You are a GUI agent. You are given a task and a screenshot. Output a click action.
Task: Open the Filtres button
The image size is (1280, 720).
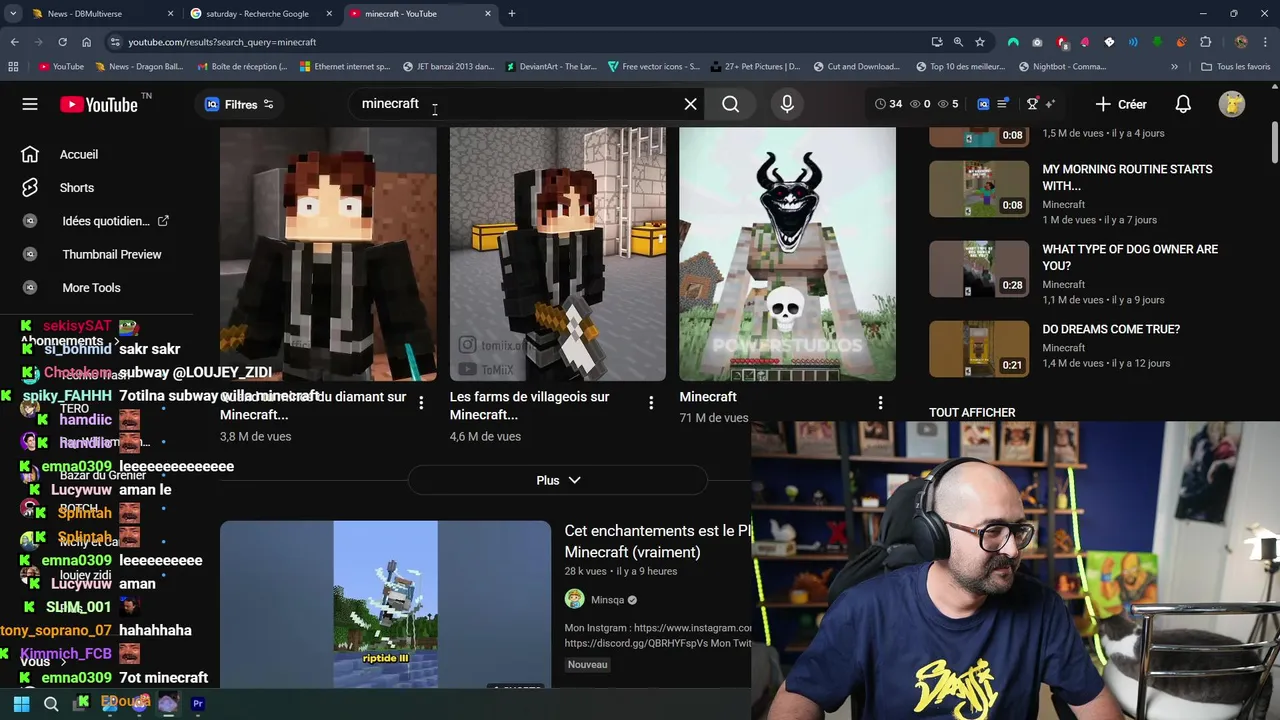pyautogui.click(x=239, y=104)
